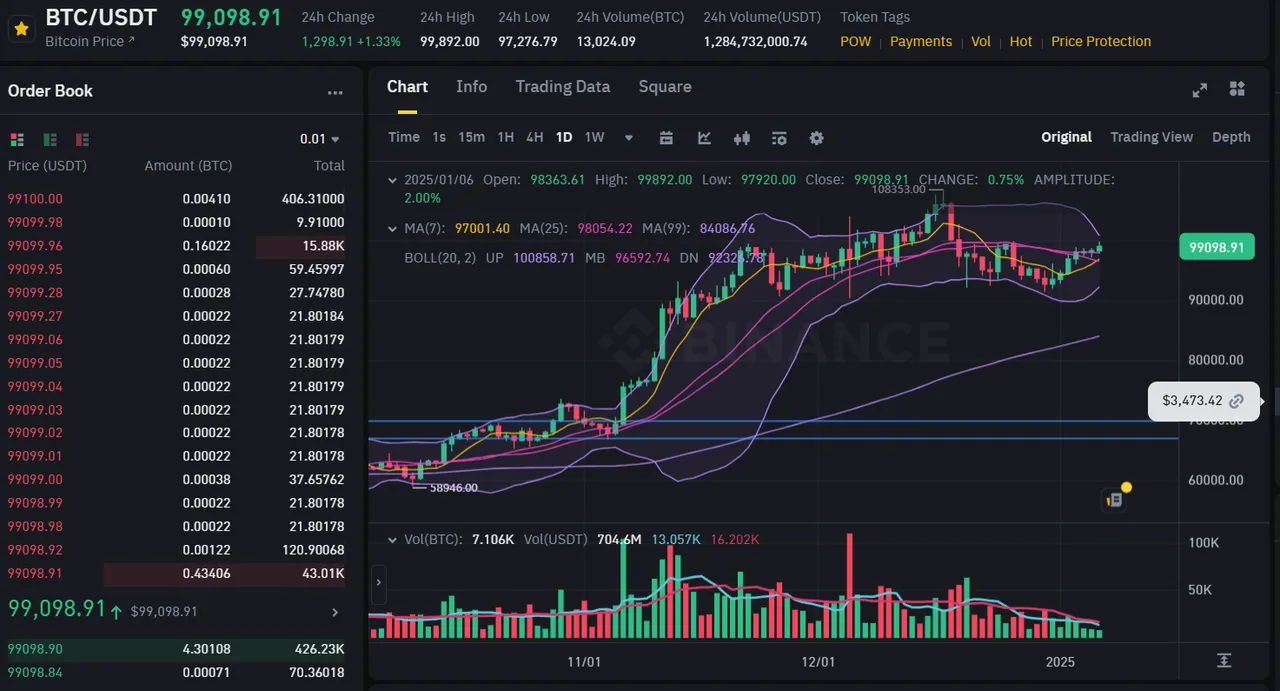Switch chart to Depth view

1231,137
